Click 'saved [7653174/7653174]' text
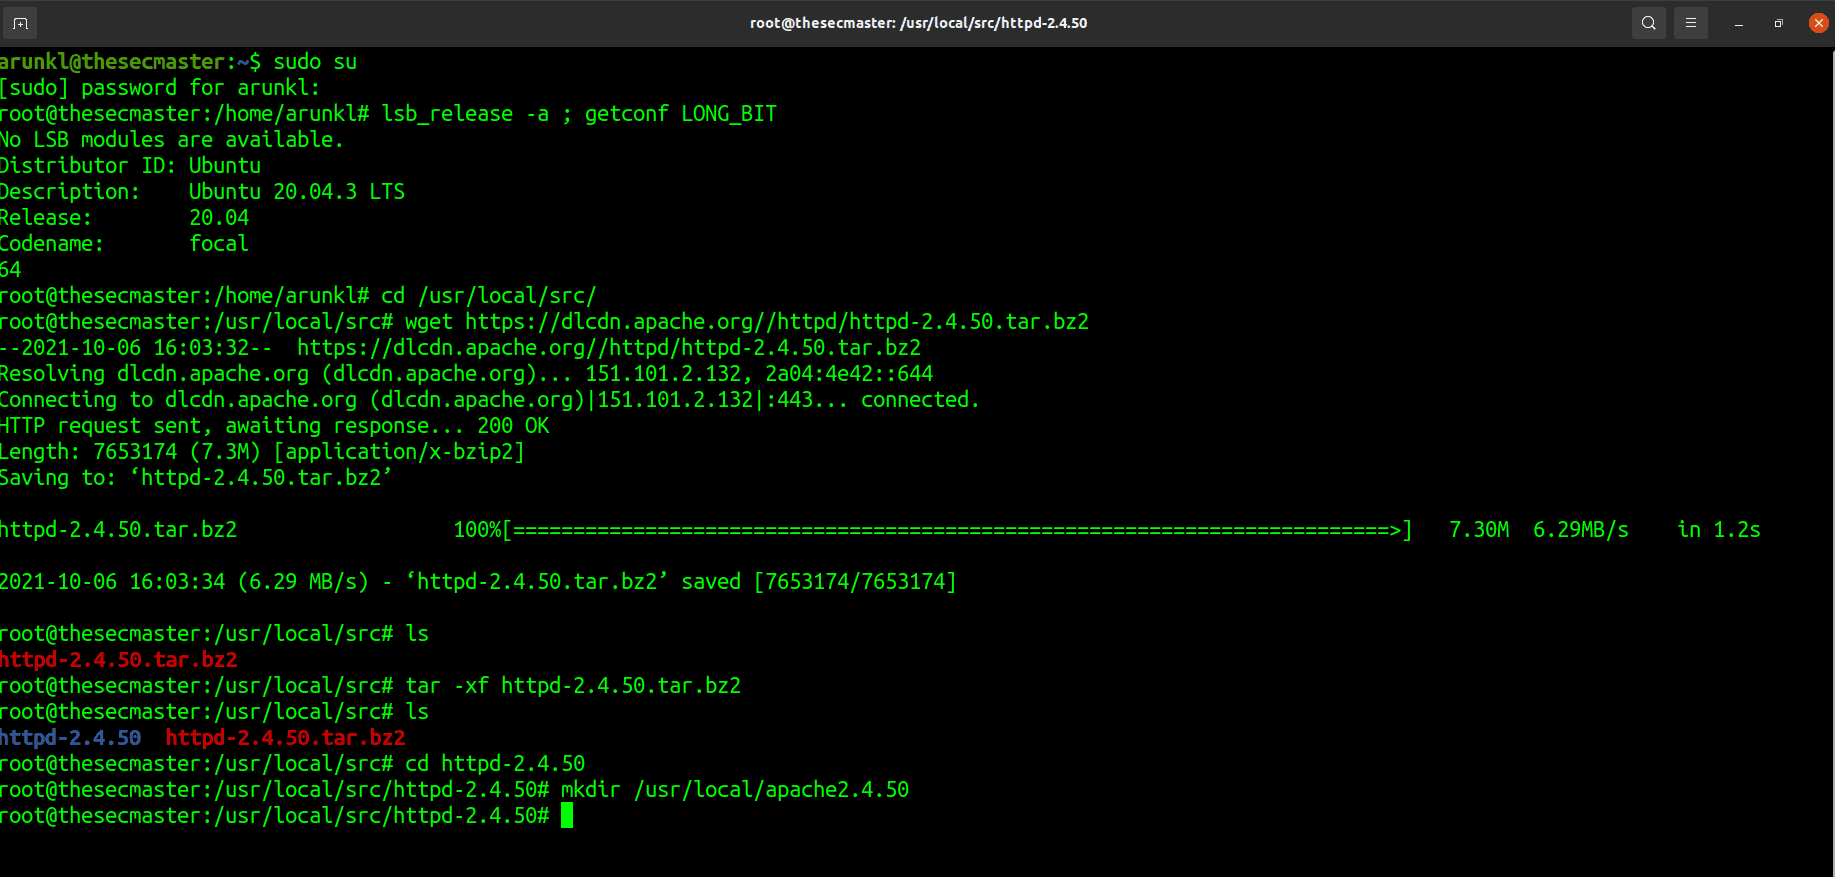 (x=819, y=582)
